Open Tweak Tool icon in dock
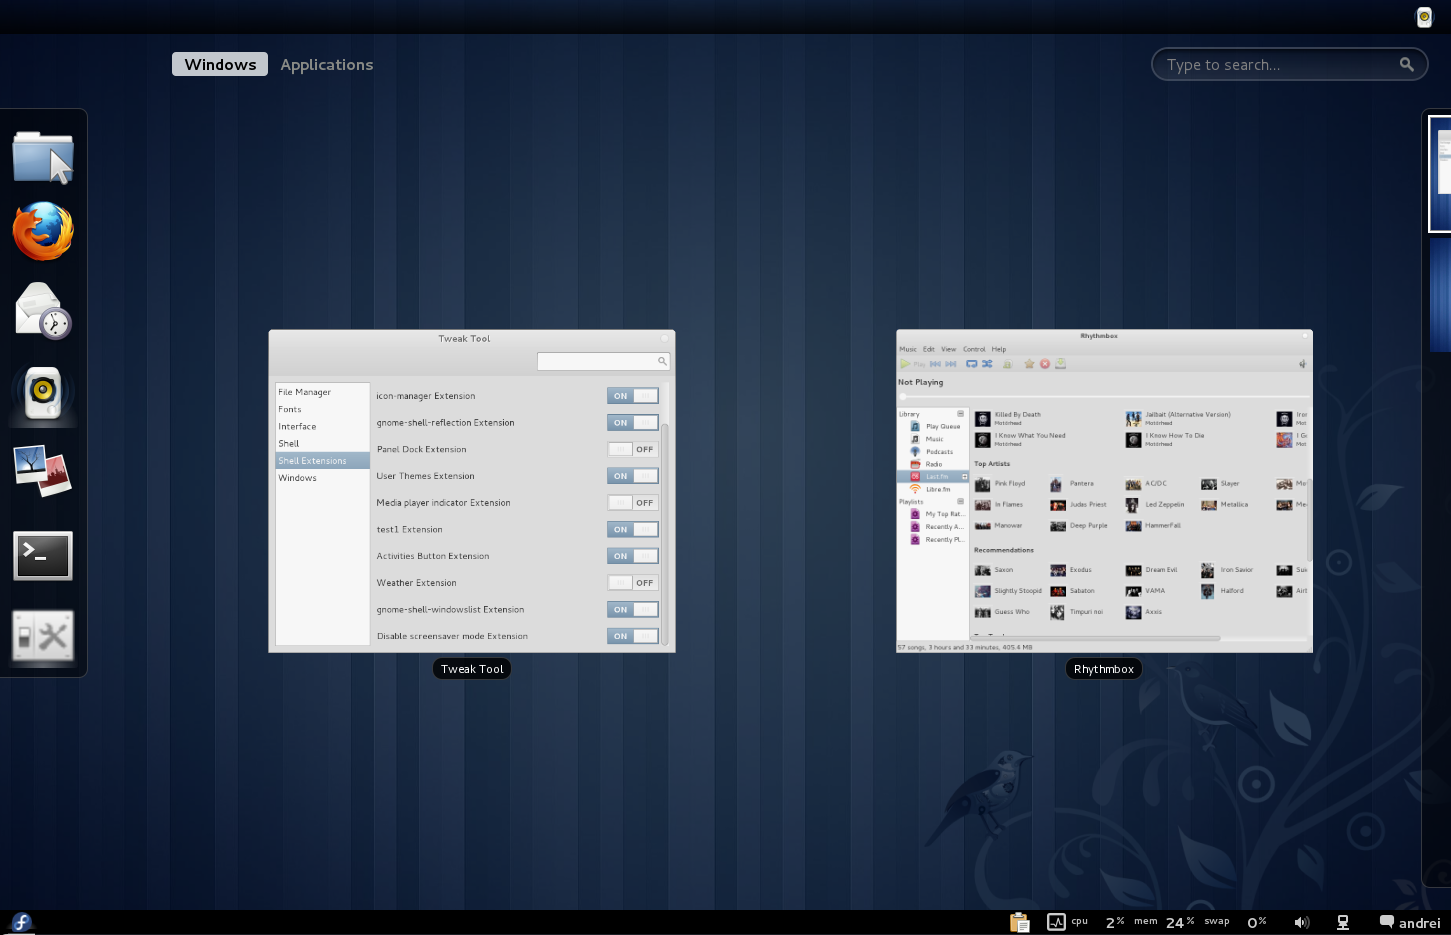This screenshot has width=1451, height=935. [43, 636]
